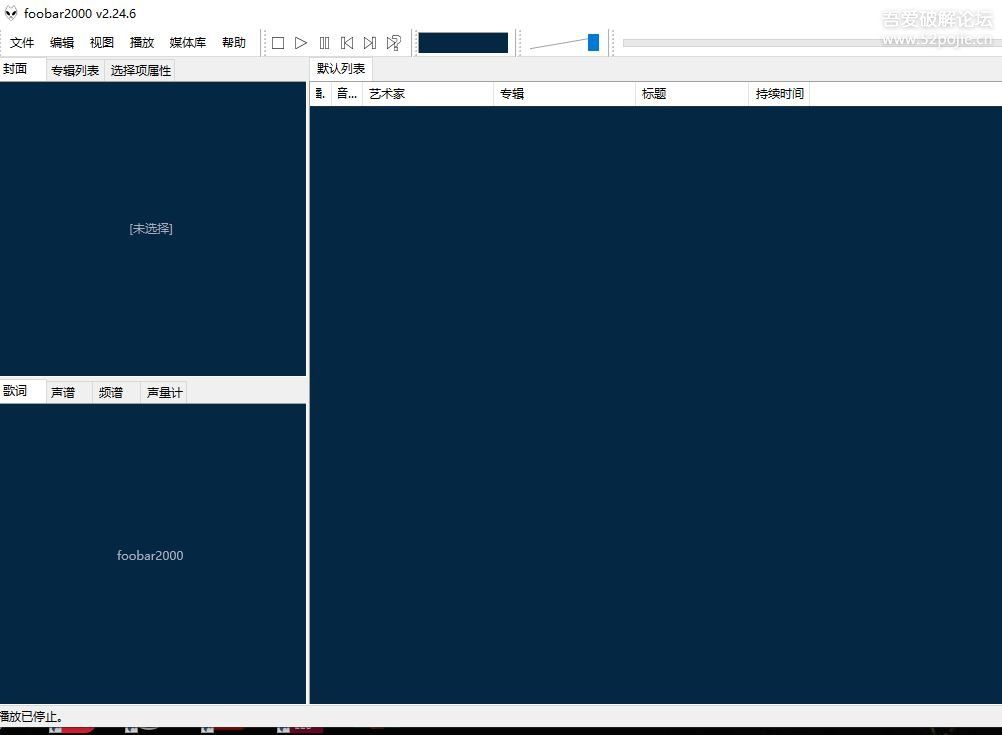Select the 声量计 tab

164,392
